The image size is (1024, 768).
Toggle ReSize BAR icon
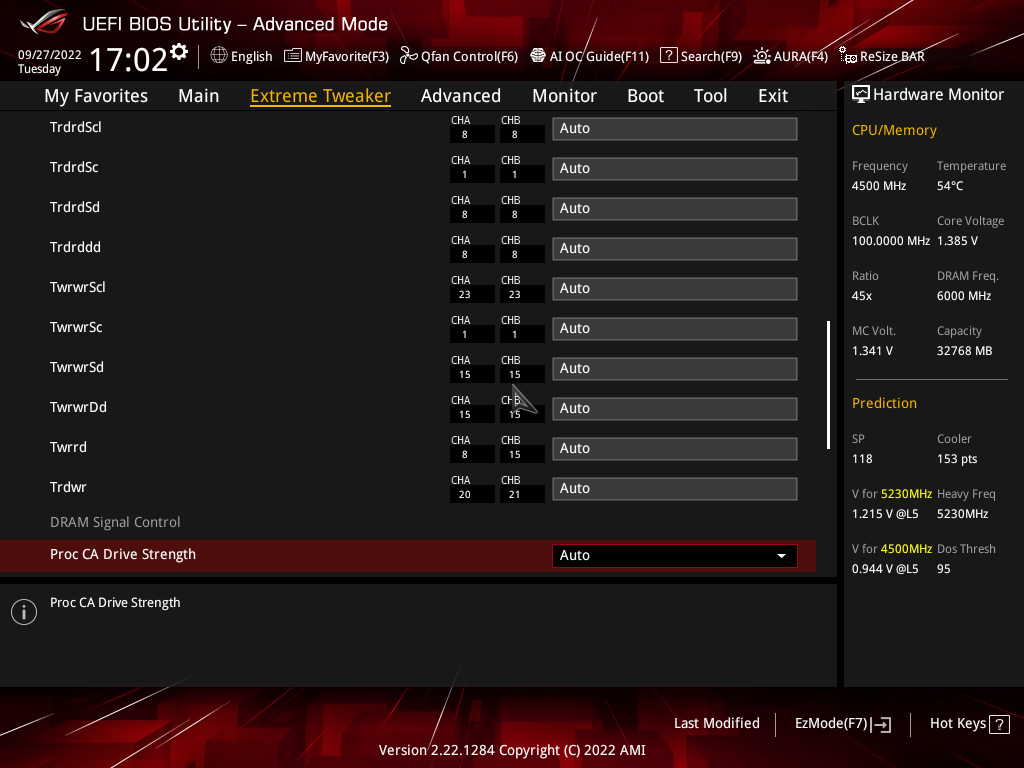point(848,56)
